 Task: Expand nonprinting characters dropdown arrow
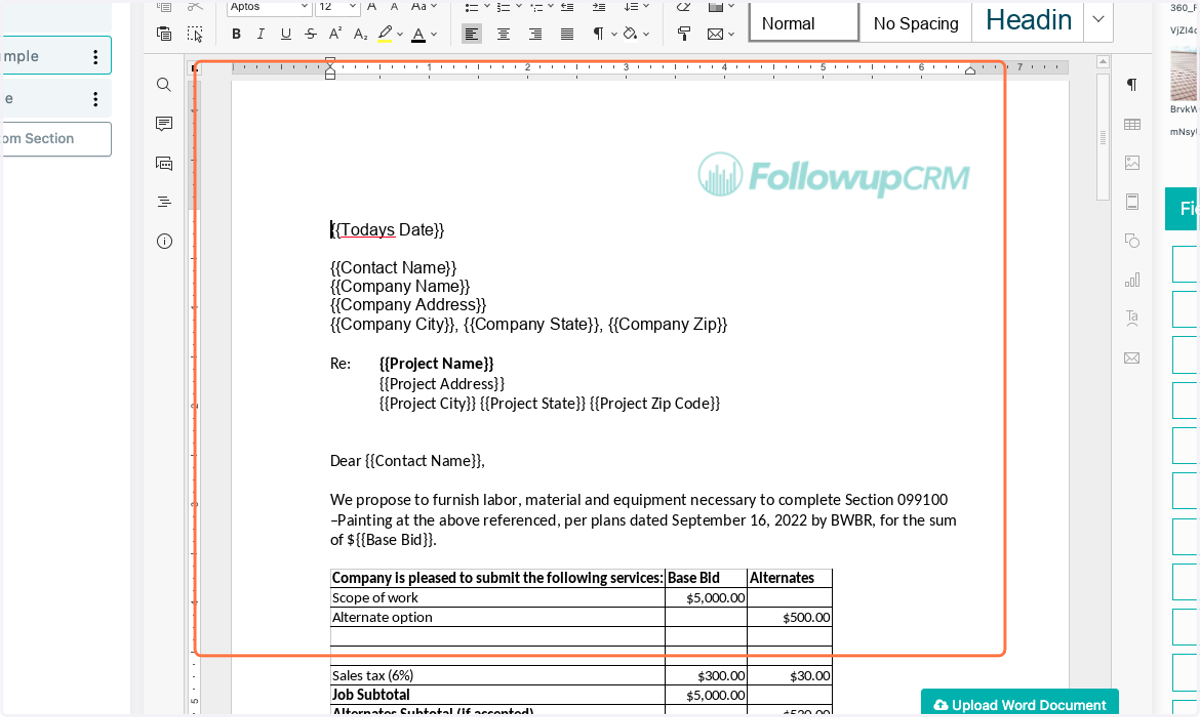coord(612,34)
